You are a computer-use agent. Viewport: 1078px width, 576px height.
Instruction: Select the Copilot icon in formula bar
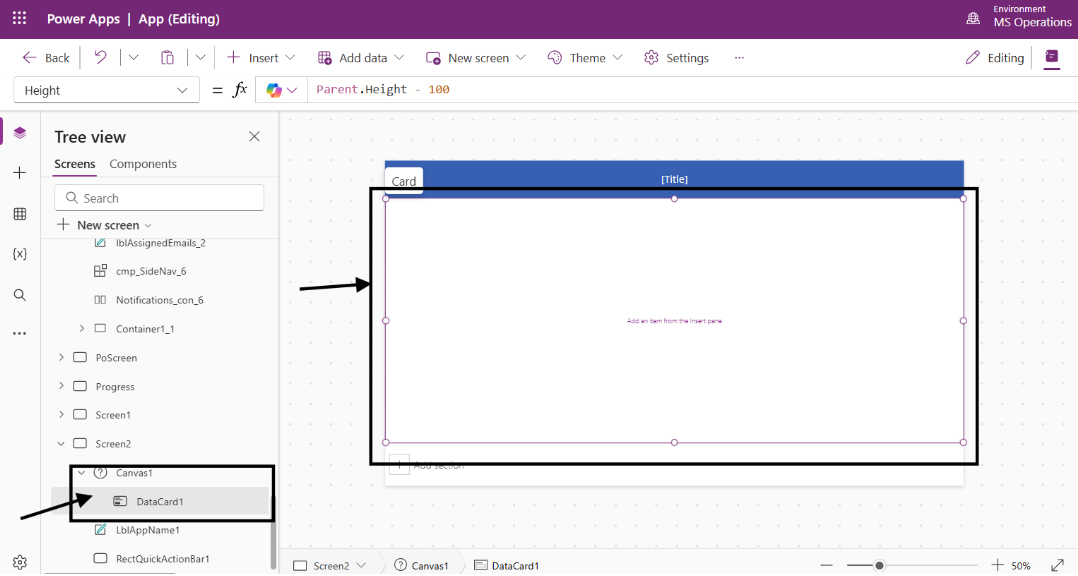275,89
